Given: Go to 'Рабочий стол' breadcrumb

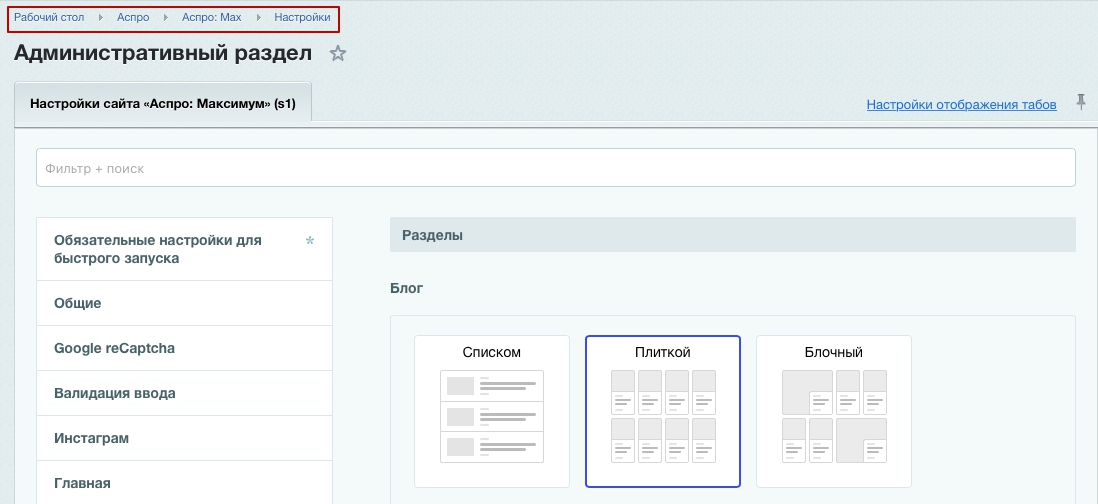Looking at the screenshot, I should coord(49,18).
